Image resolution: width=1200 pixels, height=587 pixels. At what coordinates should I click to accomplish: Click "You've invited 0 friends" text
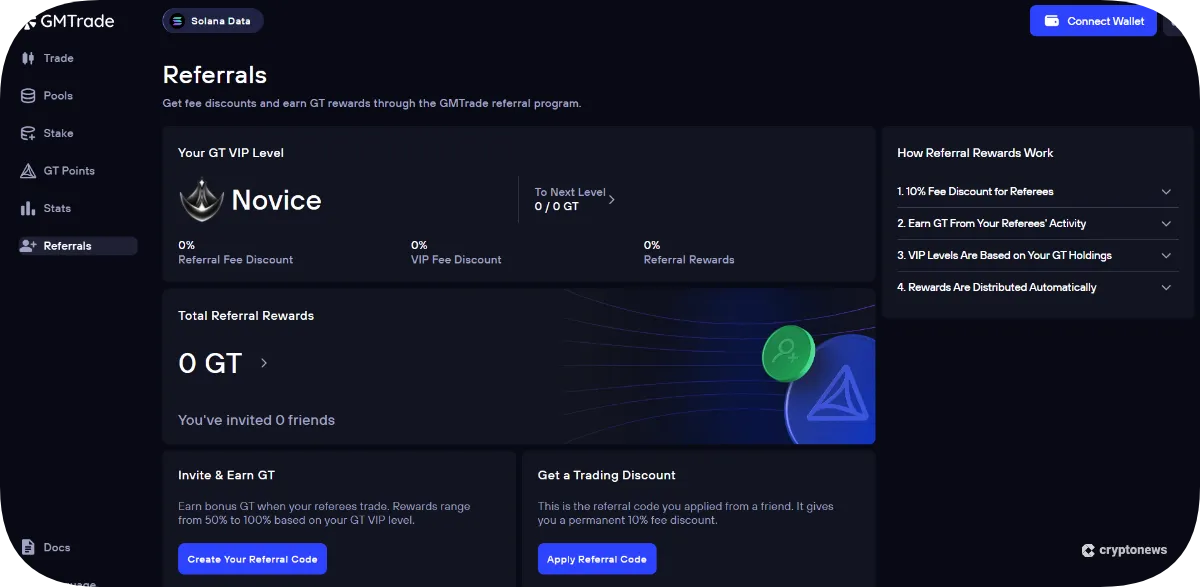(256, 420)
